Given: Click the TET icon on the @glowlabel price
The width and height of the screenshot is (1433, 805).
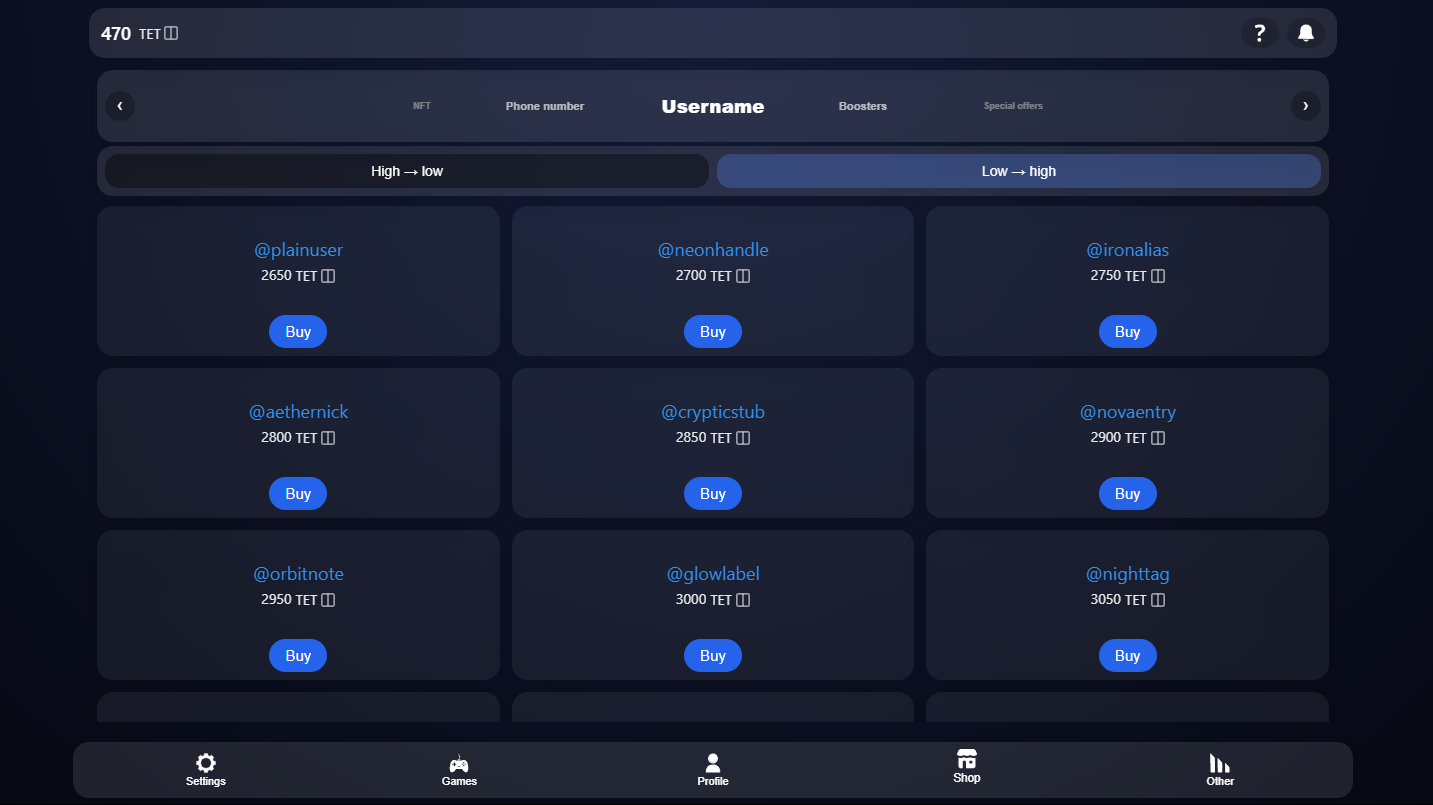Looking at the screenshot, I should tap(742, 599).
